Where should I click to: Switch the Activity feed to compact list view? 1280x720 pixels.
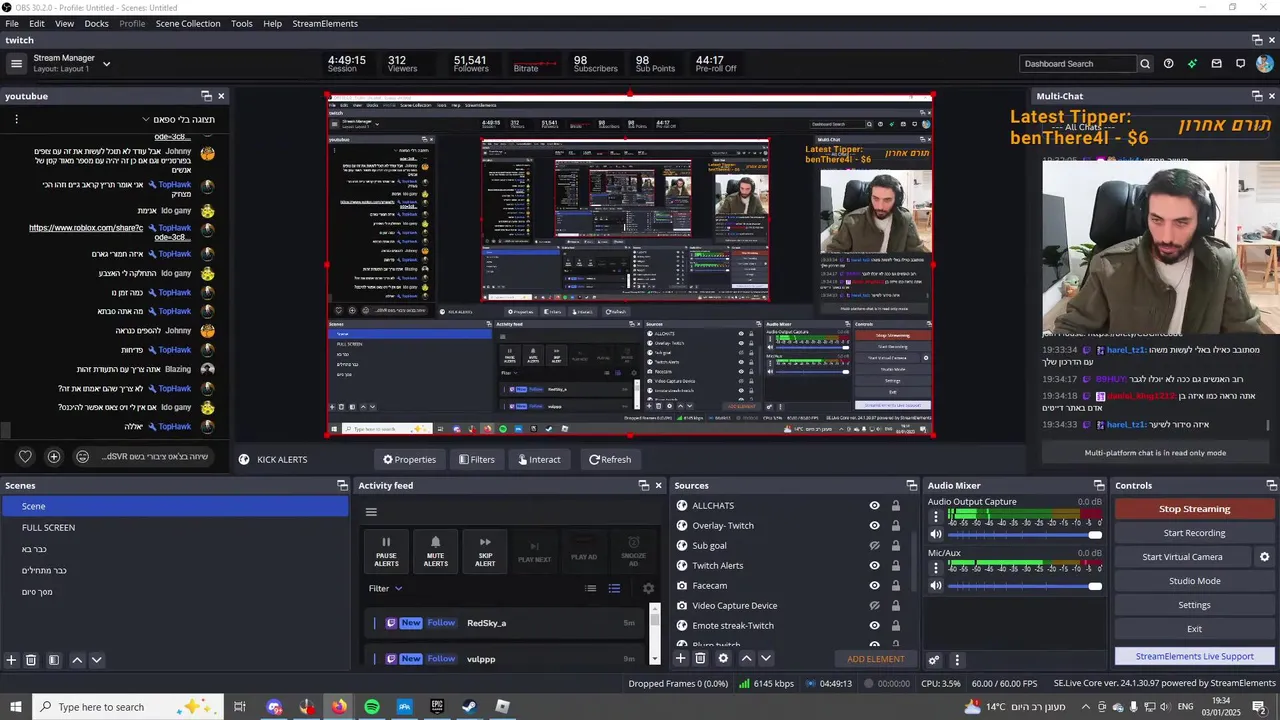(591, 589)
